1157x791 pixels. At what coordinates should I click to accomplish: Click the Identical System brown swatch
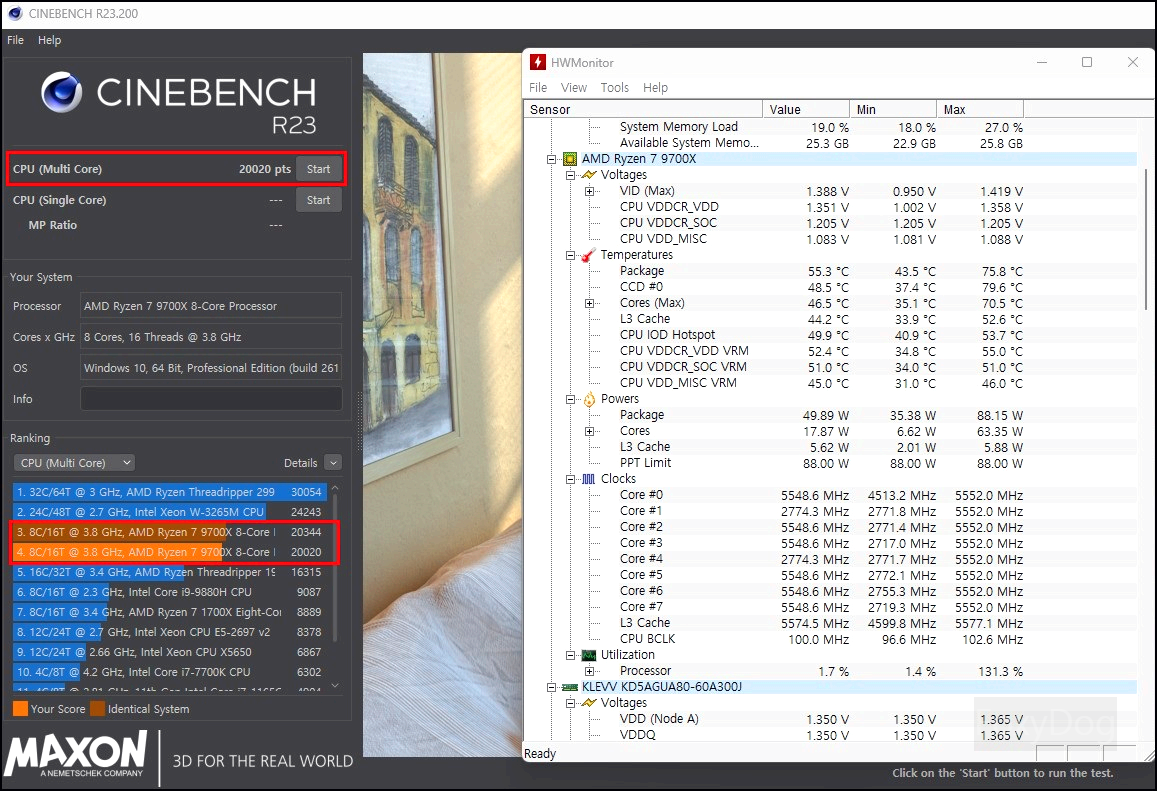[97, 709]
